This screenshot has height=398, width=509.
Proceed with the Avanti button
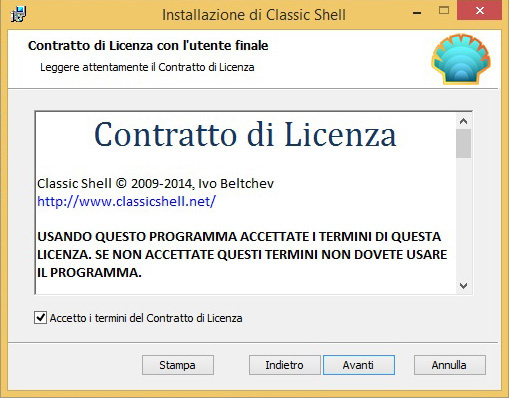(359, 365)
